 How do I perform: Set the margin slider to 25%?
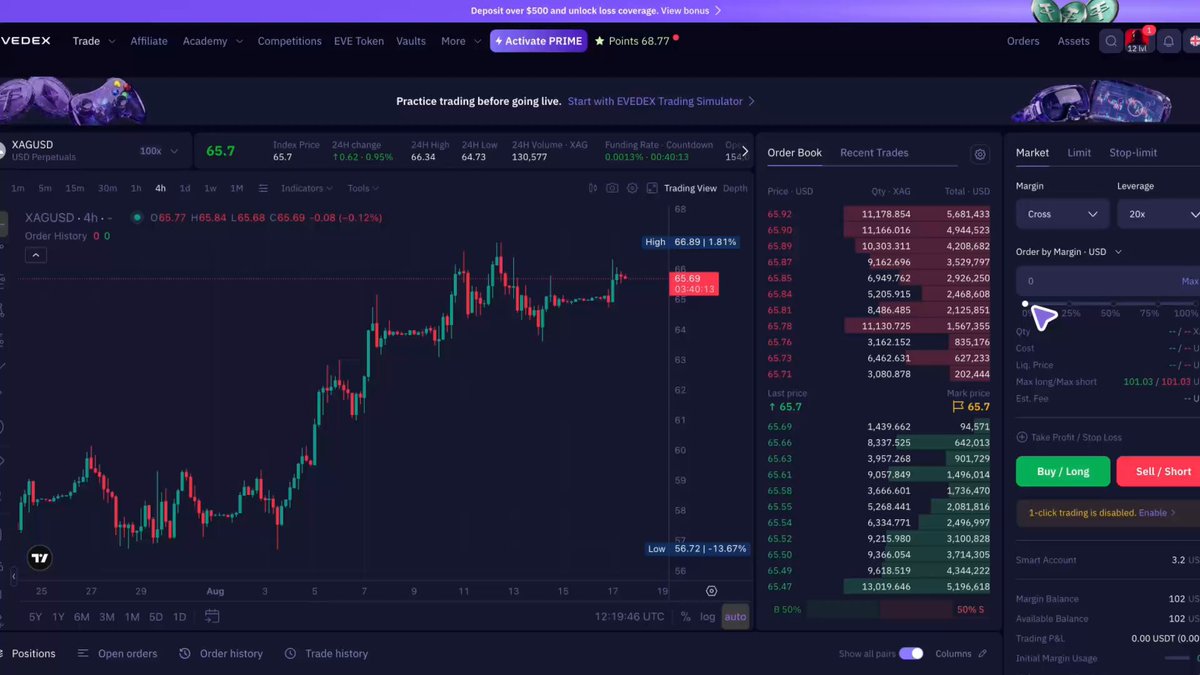pyautogui.click(x=1070, y=304)
